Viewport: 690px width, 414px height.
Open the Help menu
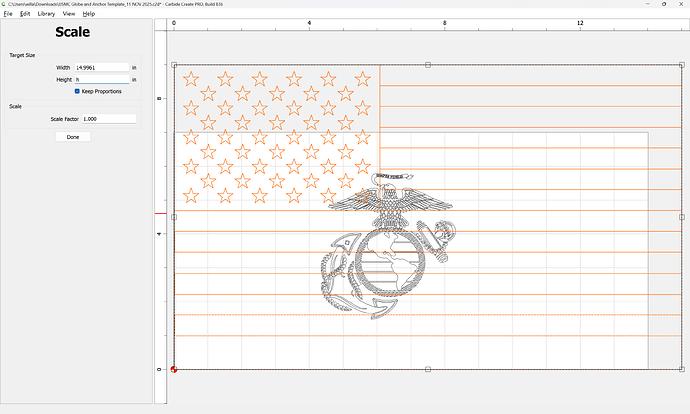pos(89,14)
